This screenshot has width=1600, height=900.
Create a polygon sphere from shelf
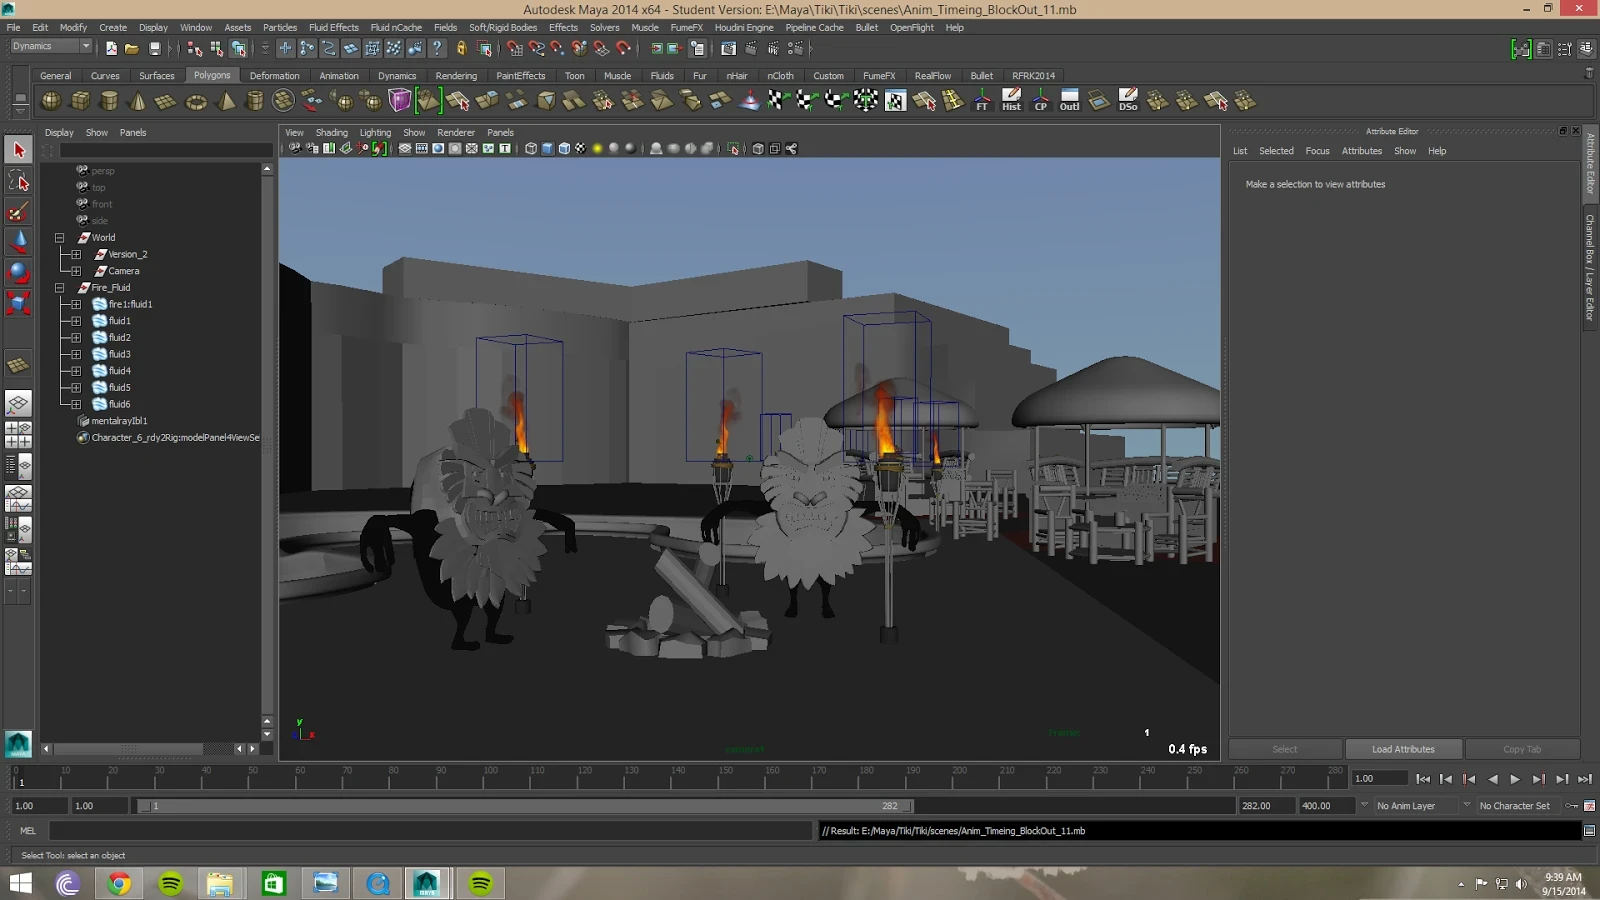51,101
